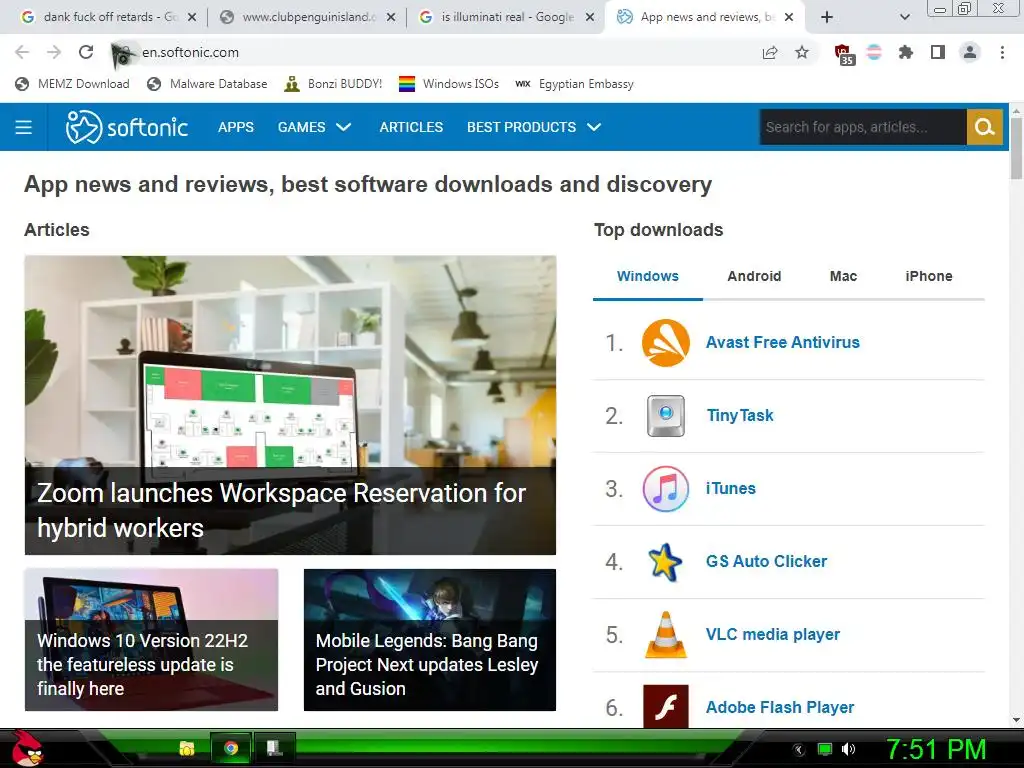Open the Zoom Workspace Reservation article
This screenshot has width=1024, height=768.
click(x=290, y=405)
